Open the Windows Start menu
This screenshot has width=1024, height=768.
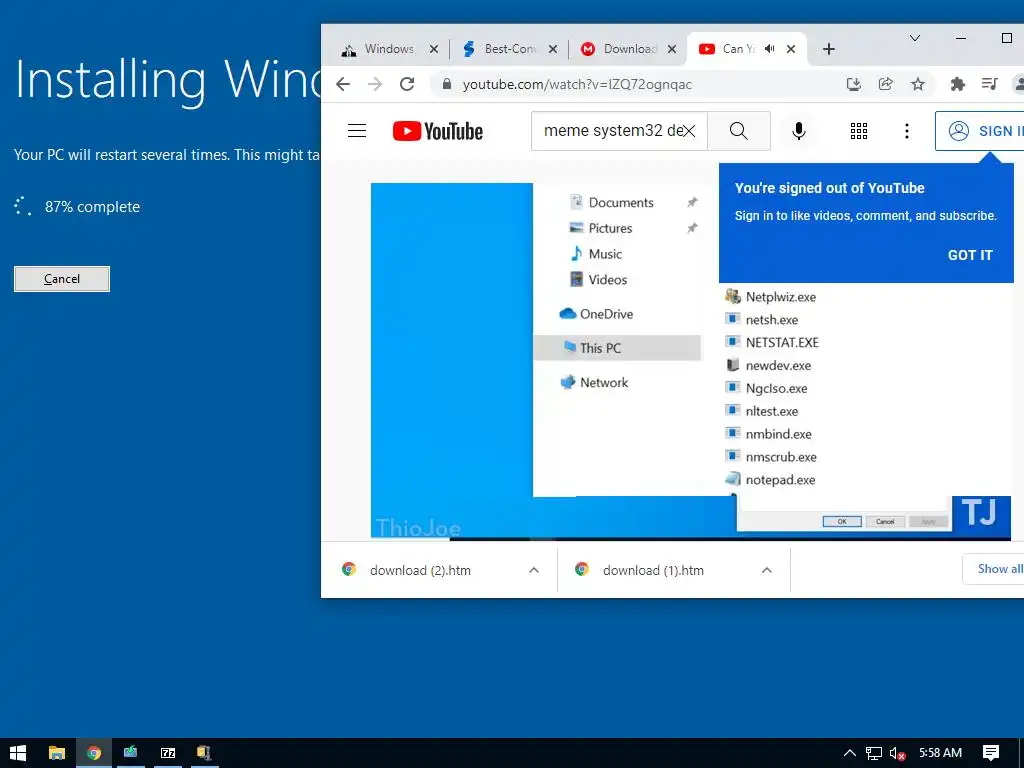point(18,753)
